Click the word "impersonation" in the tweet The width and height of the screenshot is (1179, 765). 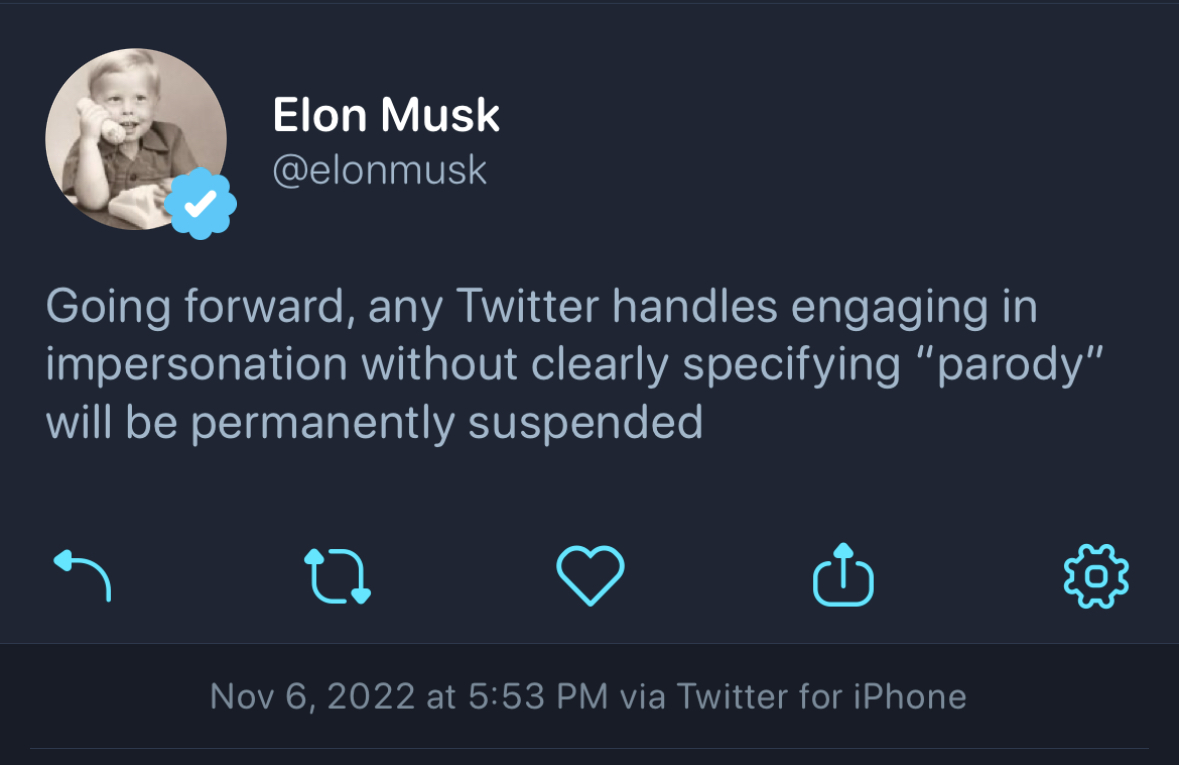pyautogui.click(x=195, y=365)
